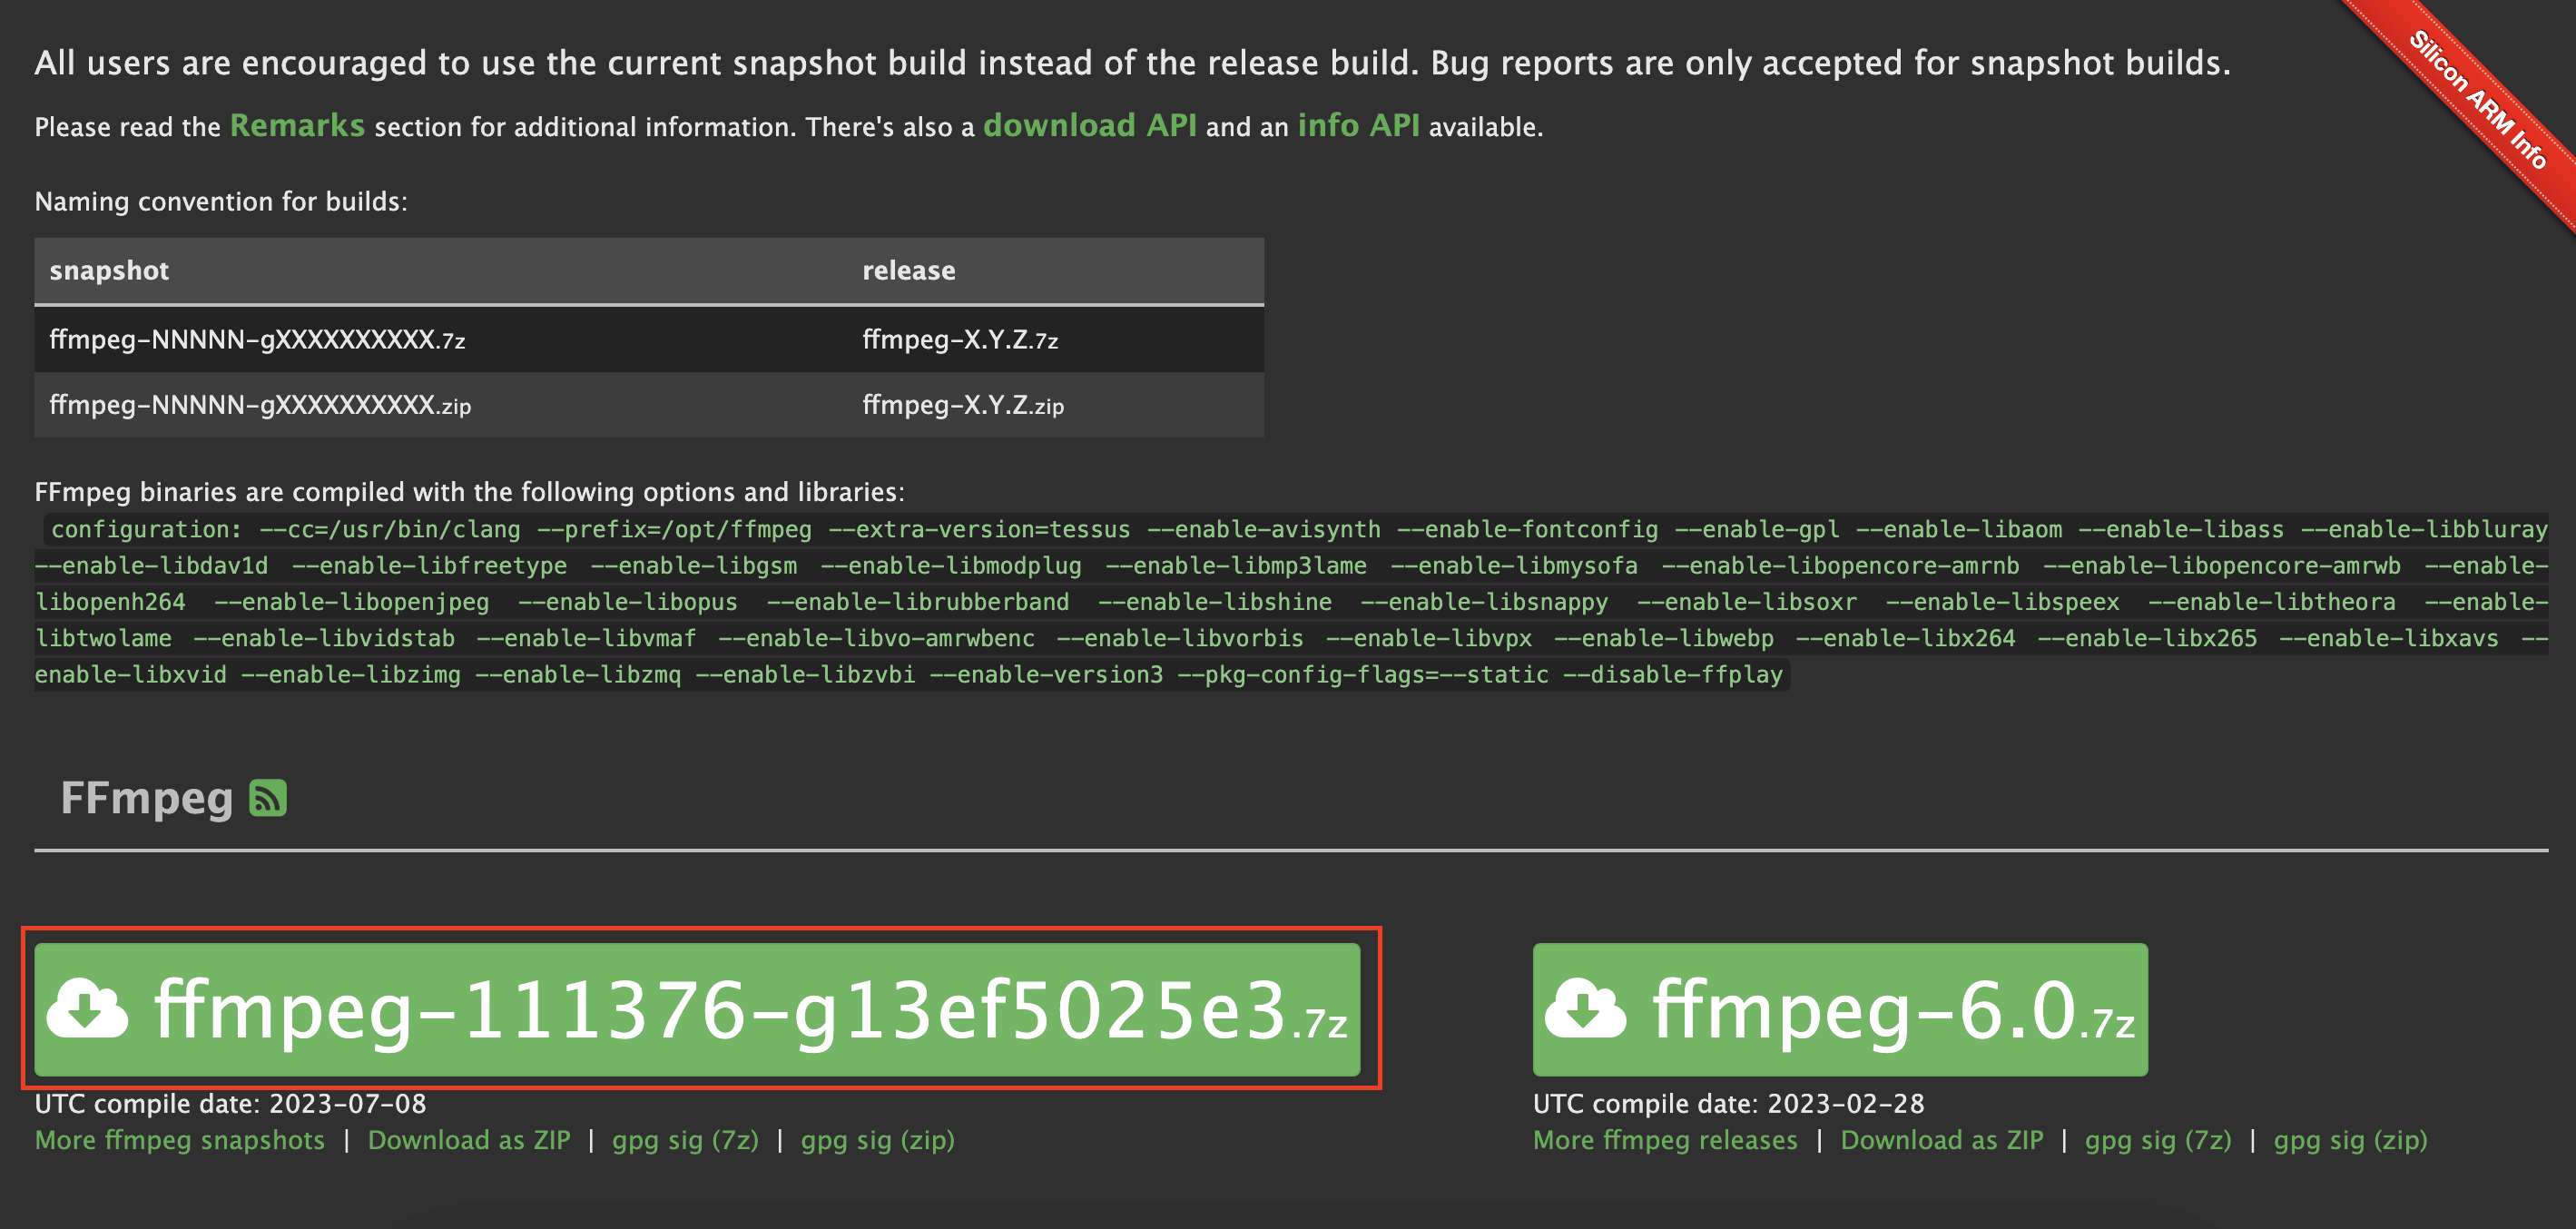Visit the info API link
2576x1229 pixels.
(1358, 126)
